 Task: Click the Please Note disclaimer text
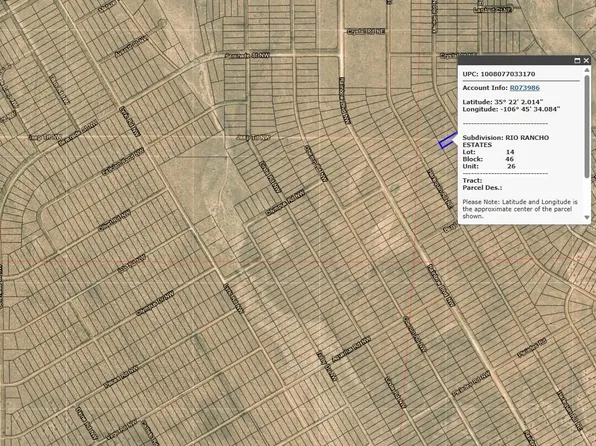pyautogui.click(x=520, y=209)
